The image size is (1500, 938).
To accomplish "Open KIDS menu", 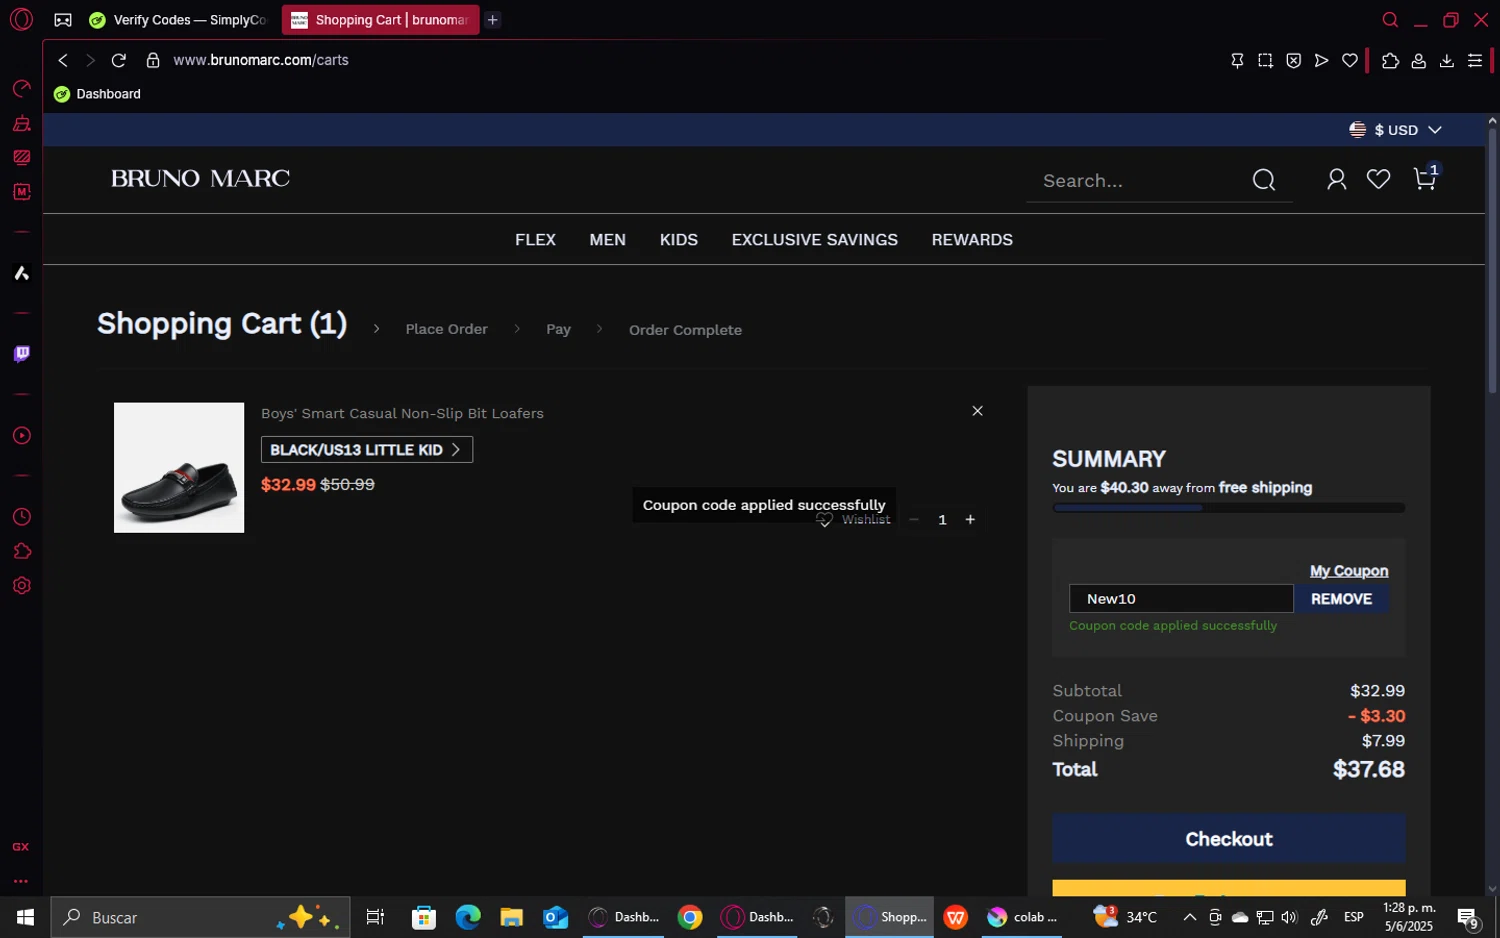I will point(679,240).
